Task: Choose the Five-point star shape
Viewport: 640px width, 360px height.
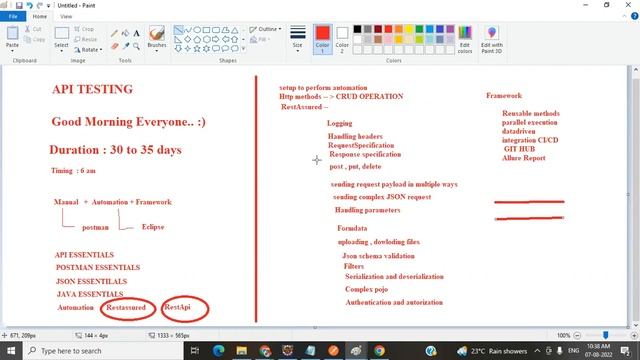Action: [197, 49]
